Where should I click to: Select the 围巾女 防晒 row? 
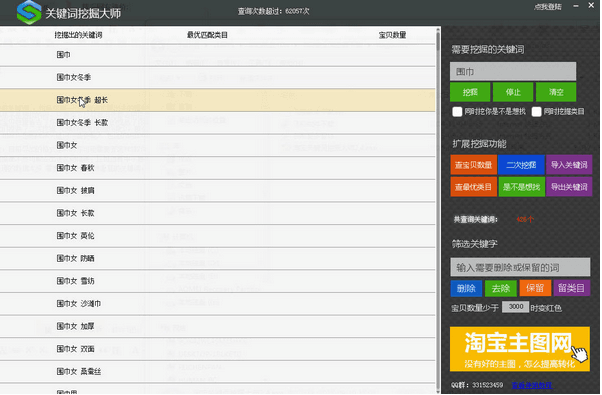218,259
